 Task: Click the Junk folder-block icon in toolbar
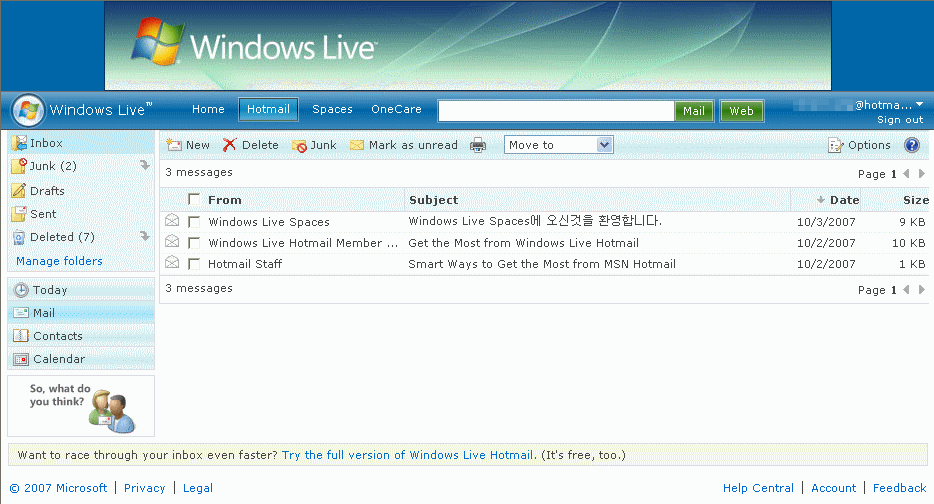coord(299,145)
